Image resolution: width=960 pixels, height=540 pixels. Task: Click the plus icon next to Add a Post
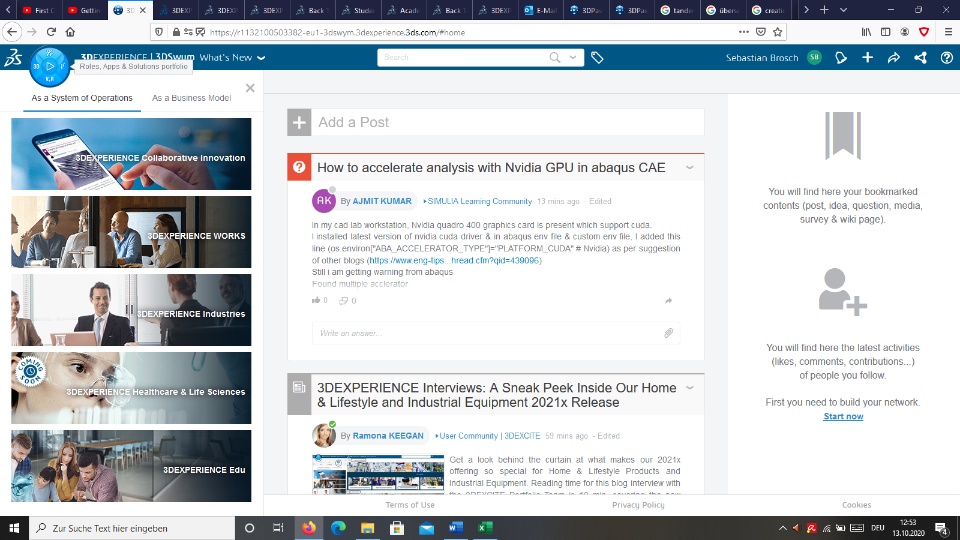[x=299, y=122]
